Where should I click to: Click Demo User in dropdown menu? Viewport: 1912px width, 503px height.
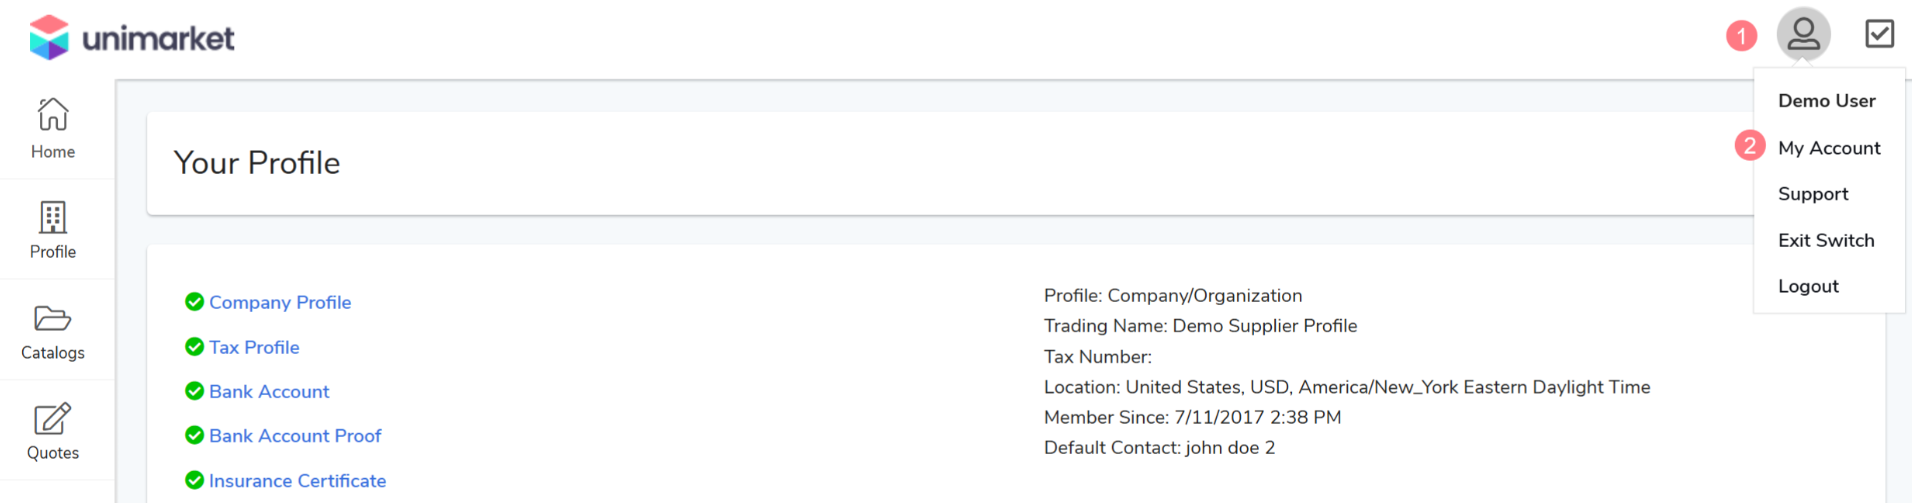tap(1826, 101)
